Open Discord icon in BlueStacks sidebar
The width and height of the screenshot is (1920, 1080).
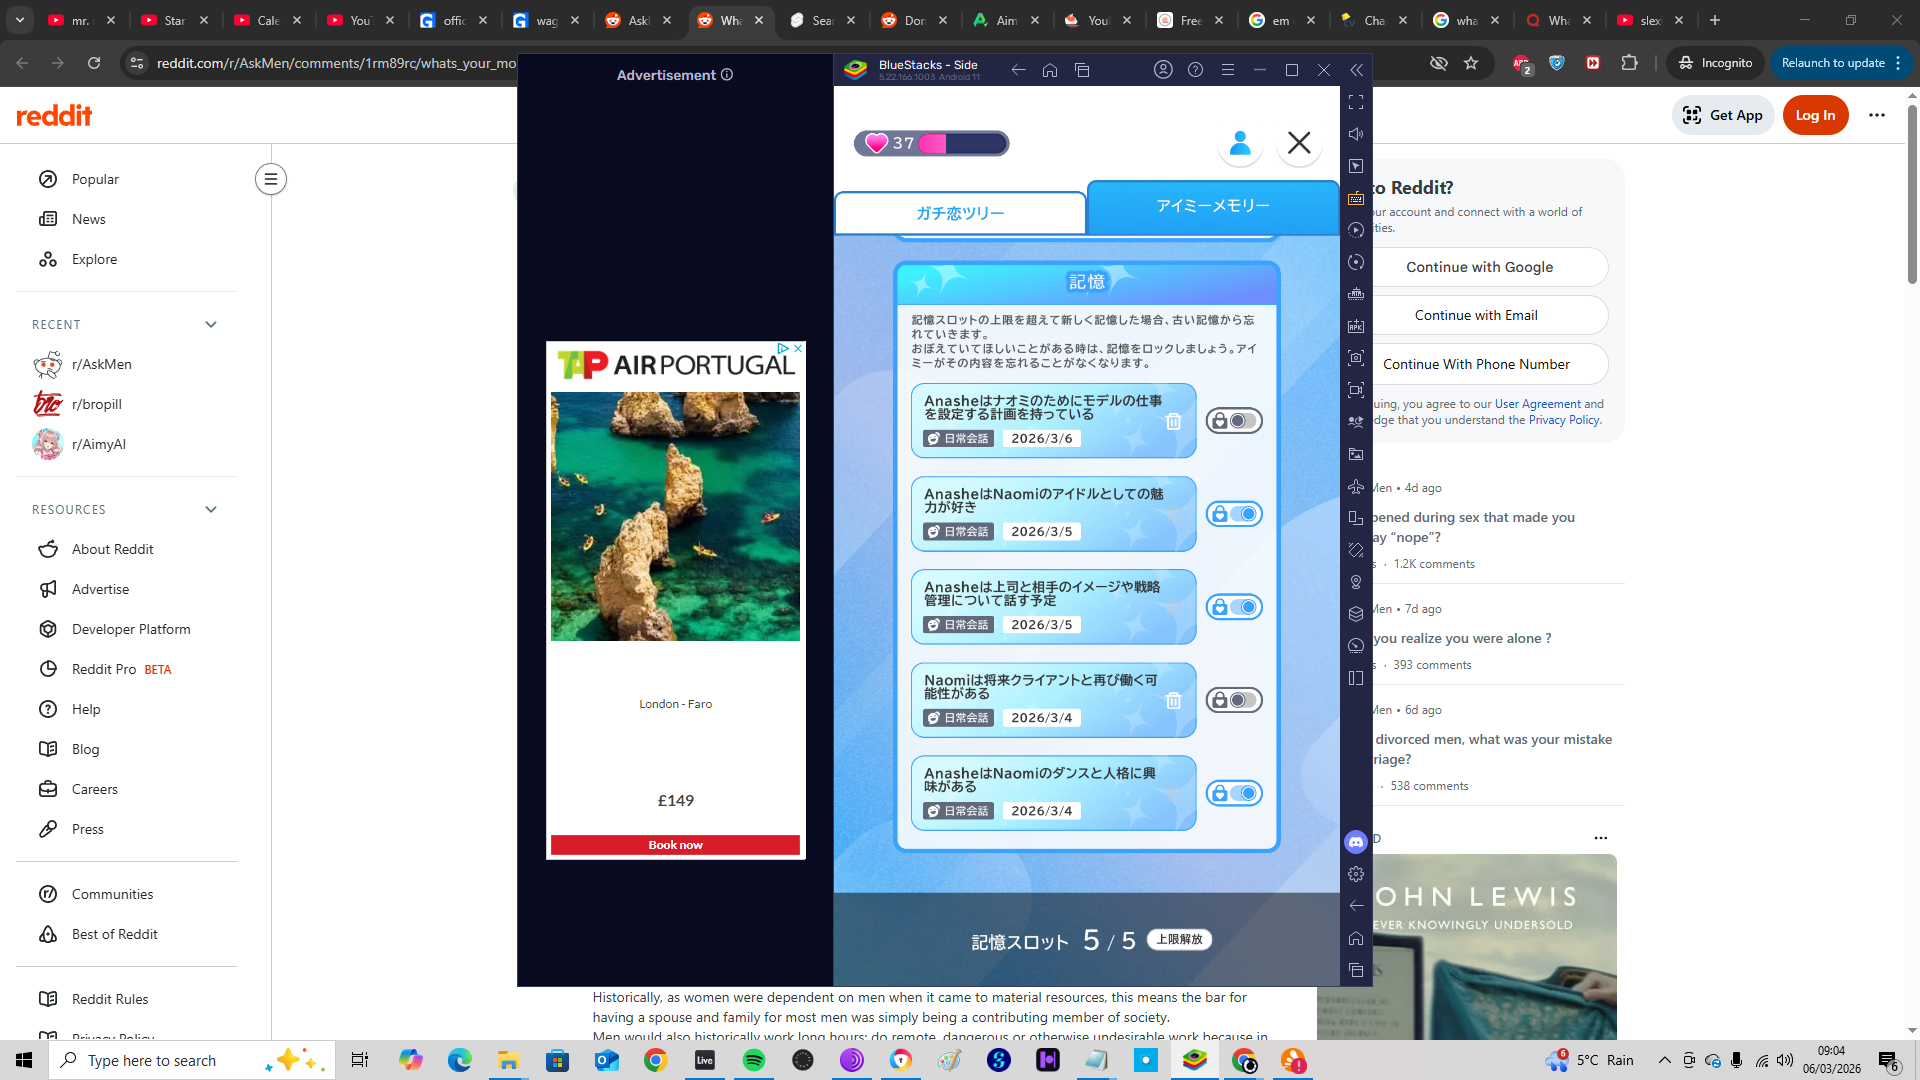coord(1356,842)
